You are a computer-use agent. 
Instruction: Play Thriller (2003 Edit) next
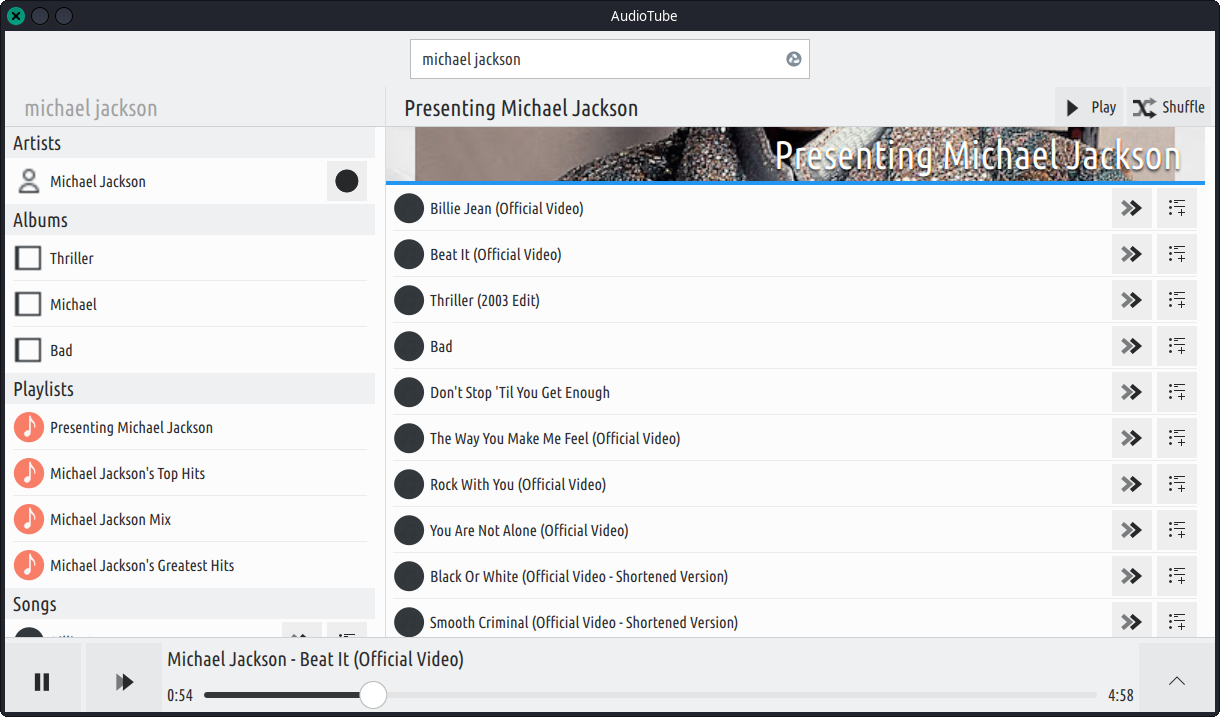pos(1131,300)
